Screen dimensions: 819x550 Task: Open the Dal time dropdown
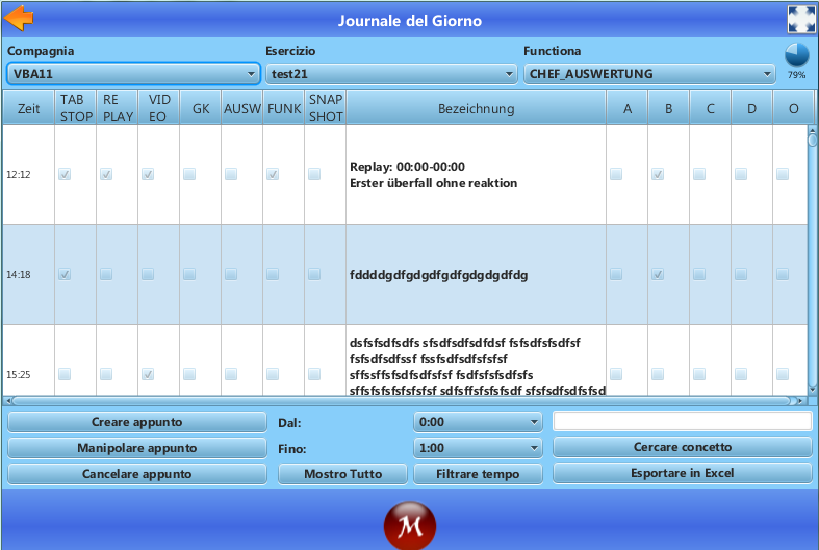tap(478, 422)
